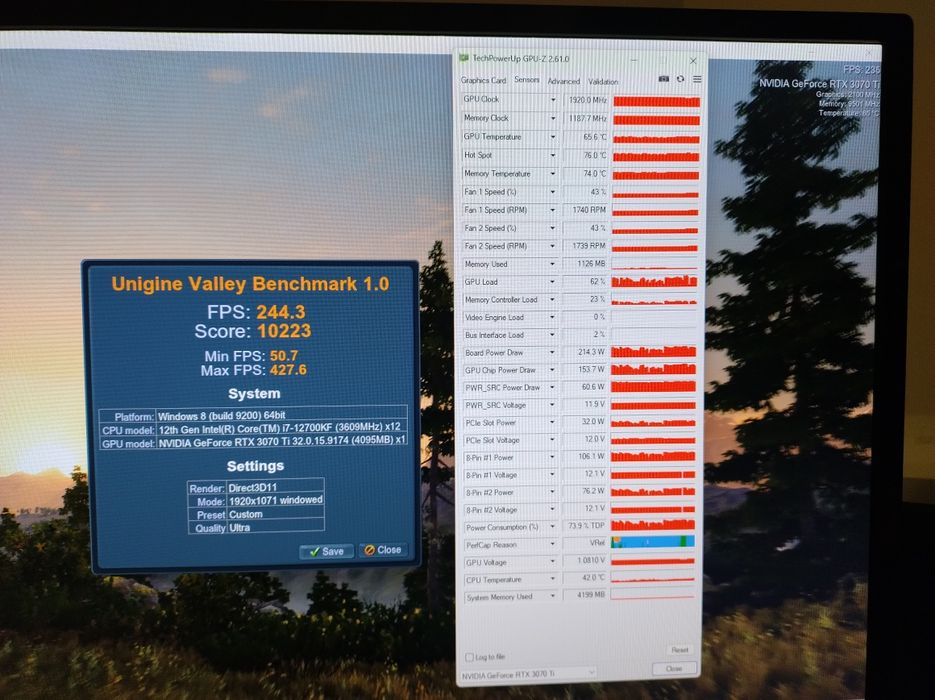Click the Close button in Valley results
Screen dimensions: 935x700
[383, 550]
